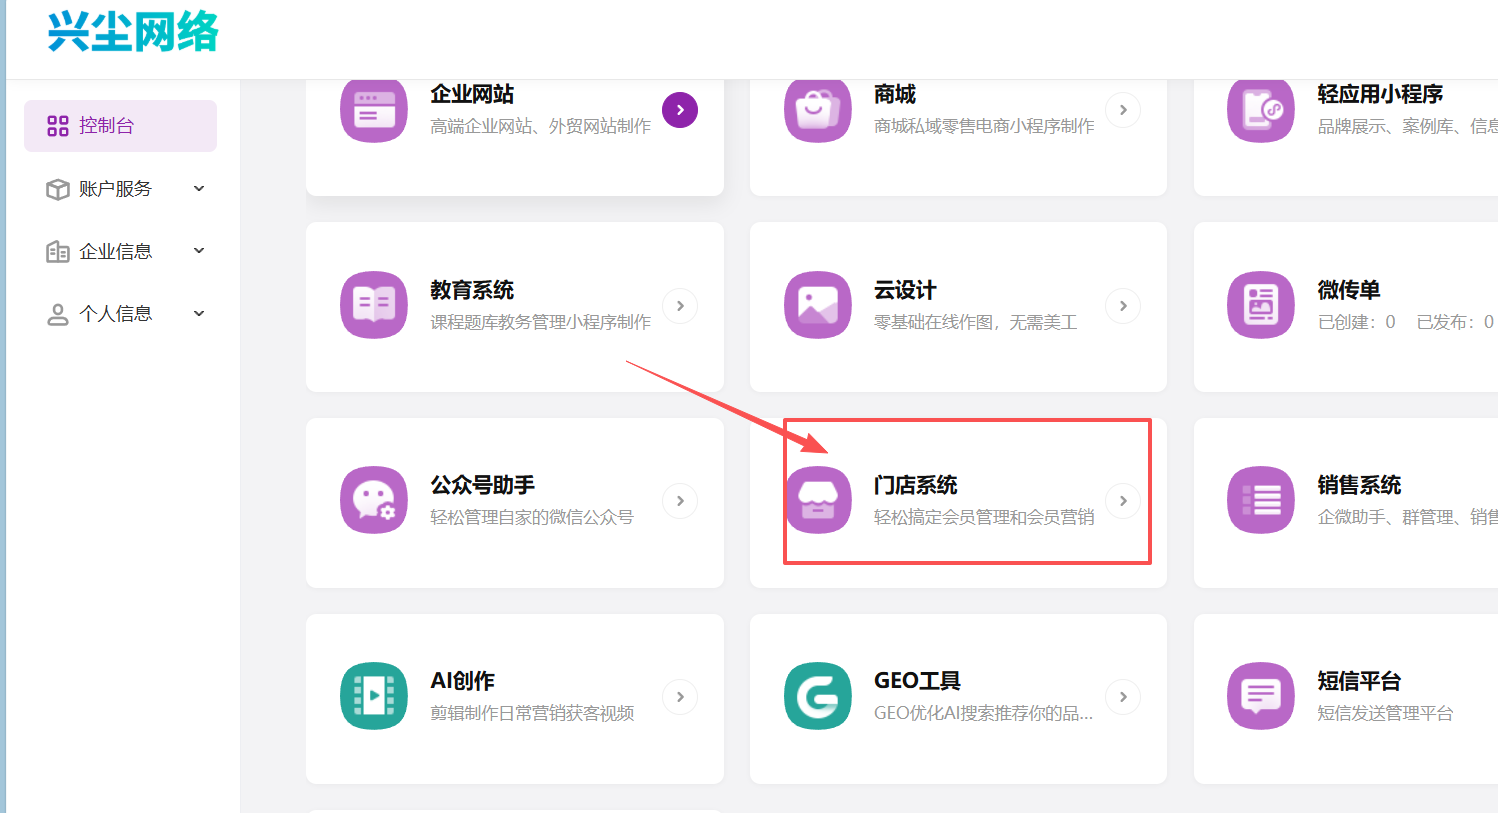Screen dimensions: 1498x813
Task: Click the 账户服务 cube icon
Action: tap(58, 189)
